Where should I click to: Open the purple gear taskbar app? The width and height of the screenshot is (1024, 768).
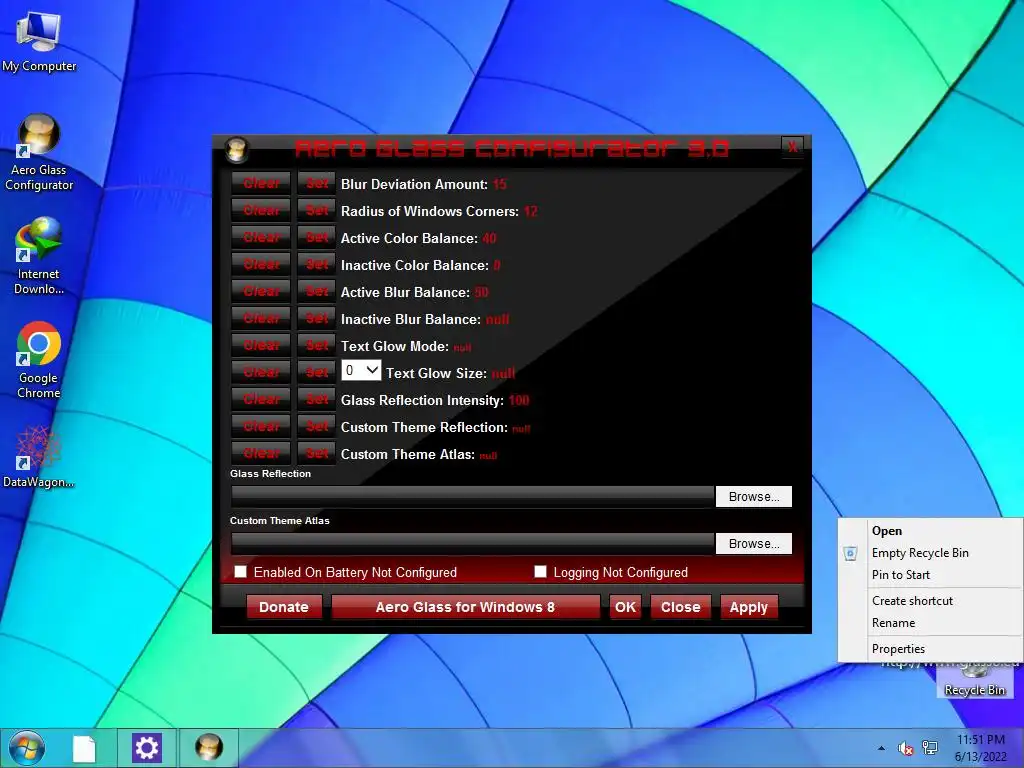pos(146,748)
